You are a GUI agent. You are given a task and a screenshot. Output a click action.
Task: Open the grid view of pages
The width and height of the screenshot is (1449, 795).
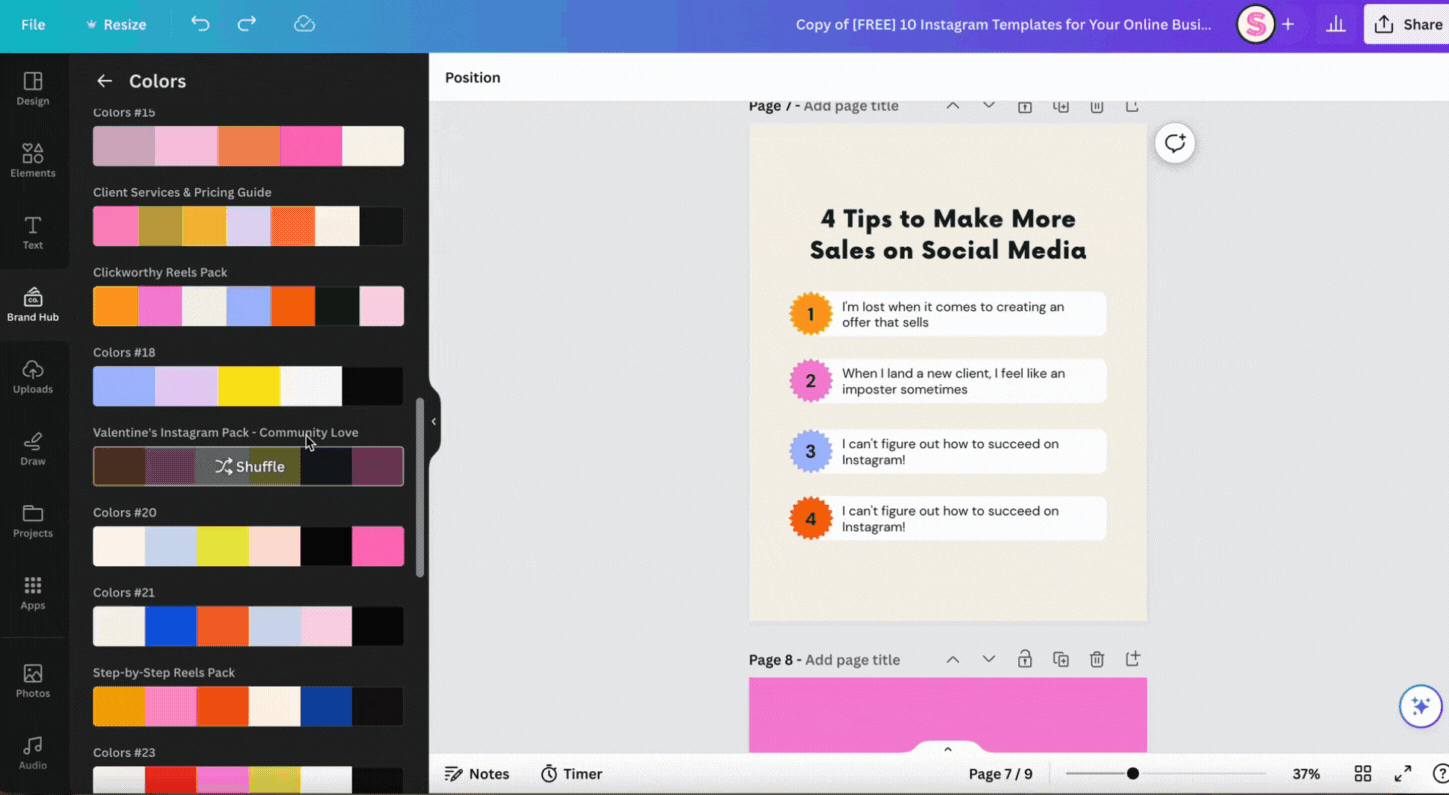1363,774
